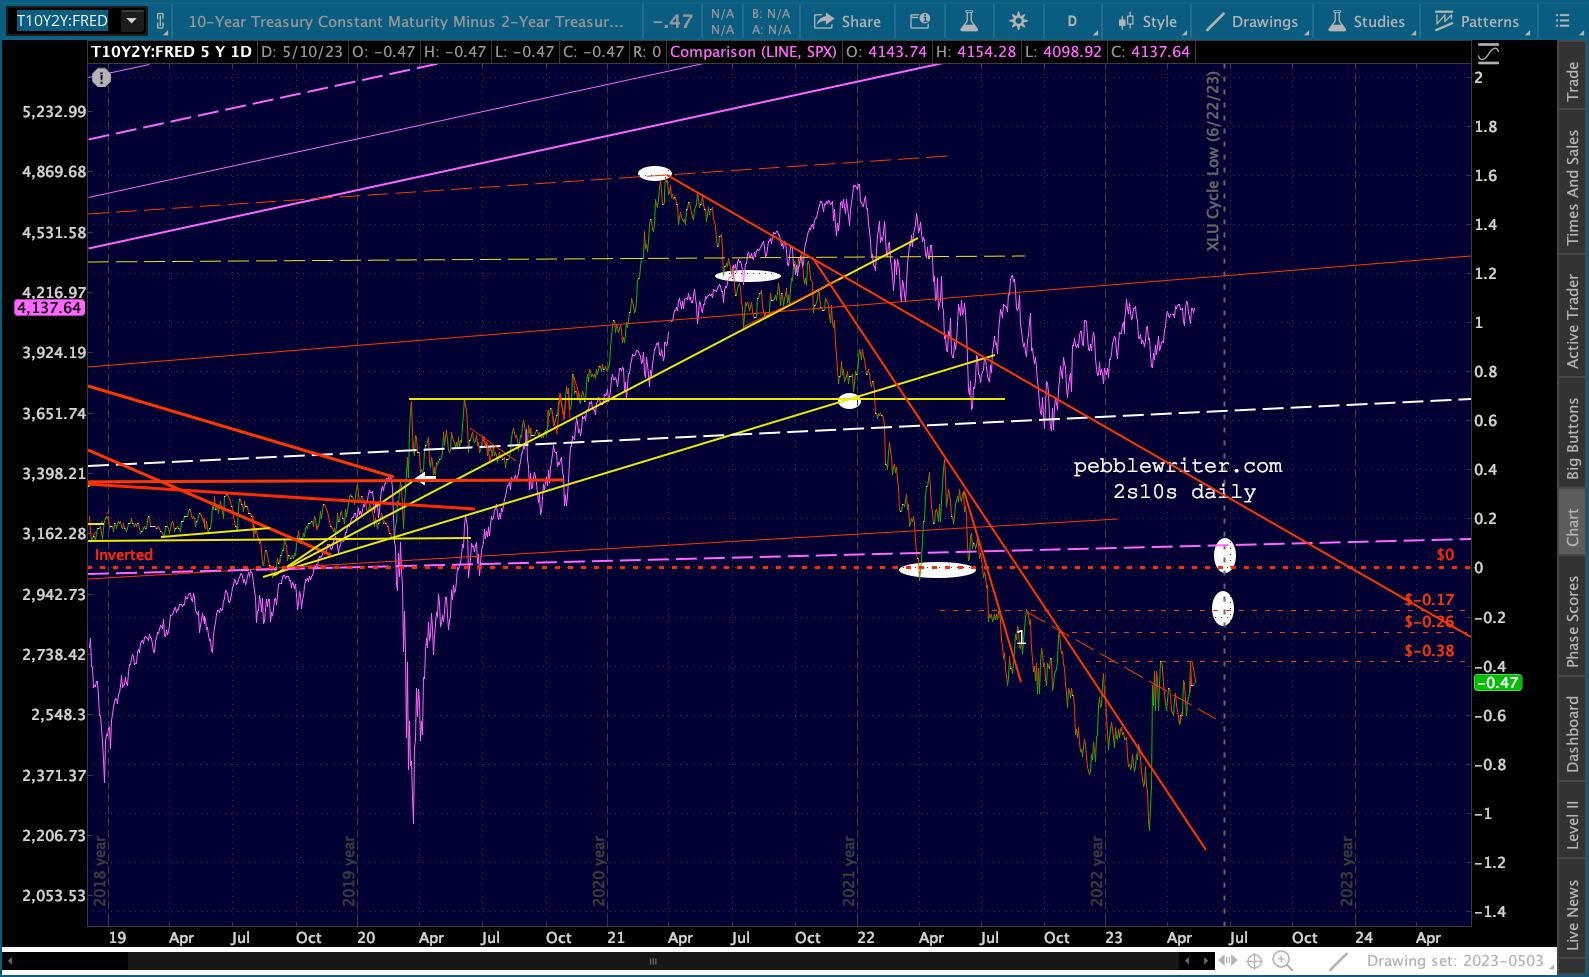Screen dimensions: 1589x977
Task: Click the instrument description text in header
Action: (x=405, y=21)
